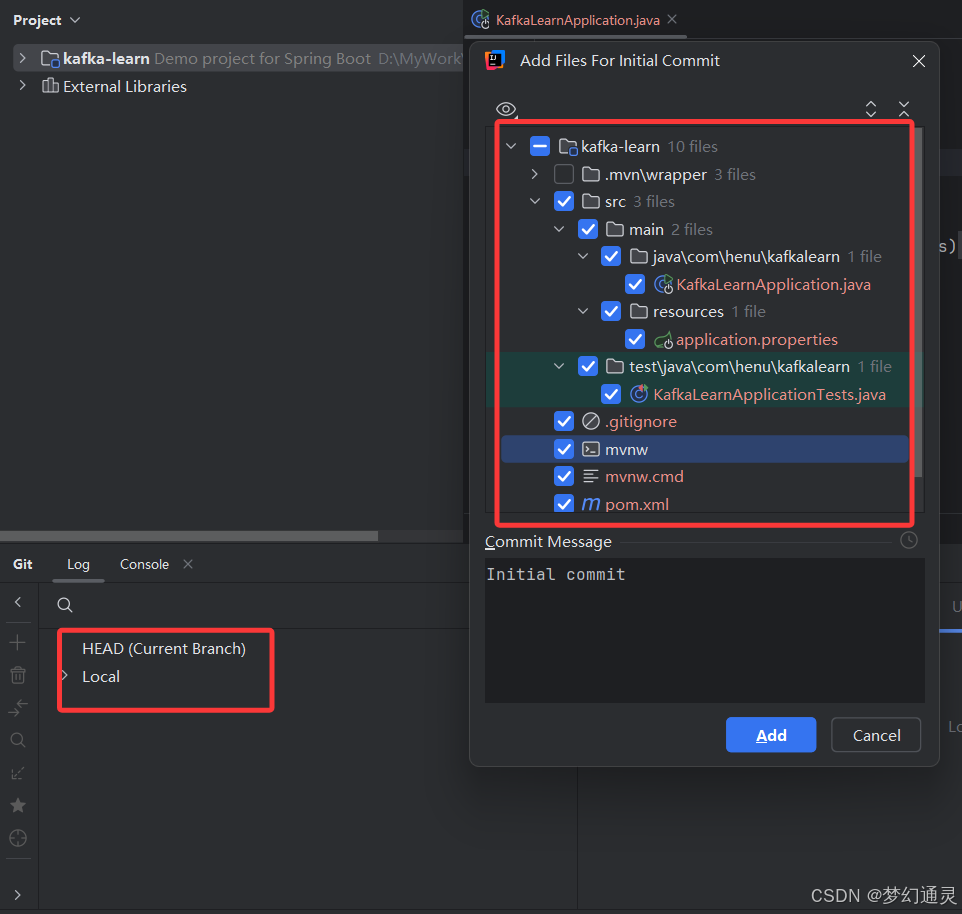Click the .gitignore file icon
Viewport: 962px width, 914px height.
pos(591,421)
